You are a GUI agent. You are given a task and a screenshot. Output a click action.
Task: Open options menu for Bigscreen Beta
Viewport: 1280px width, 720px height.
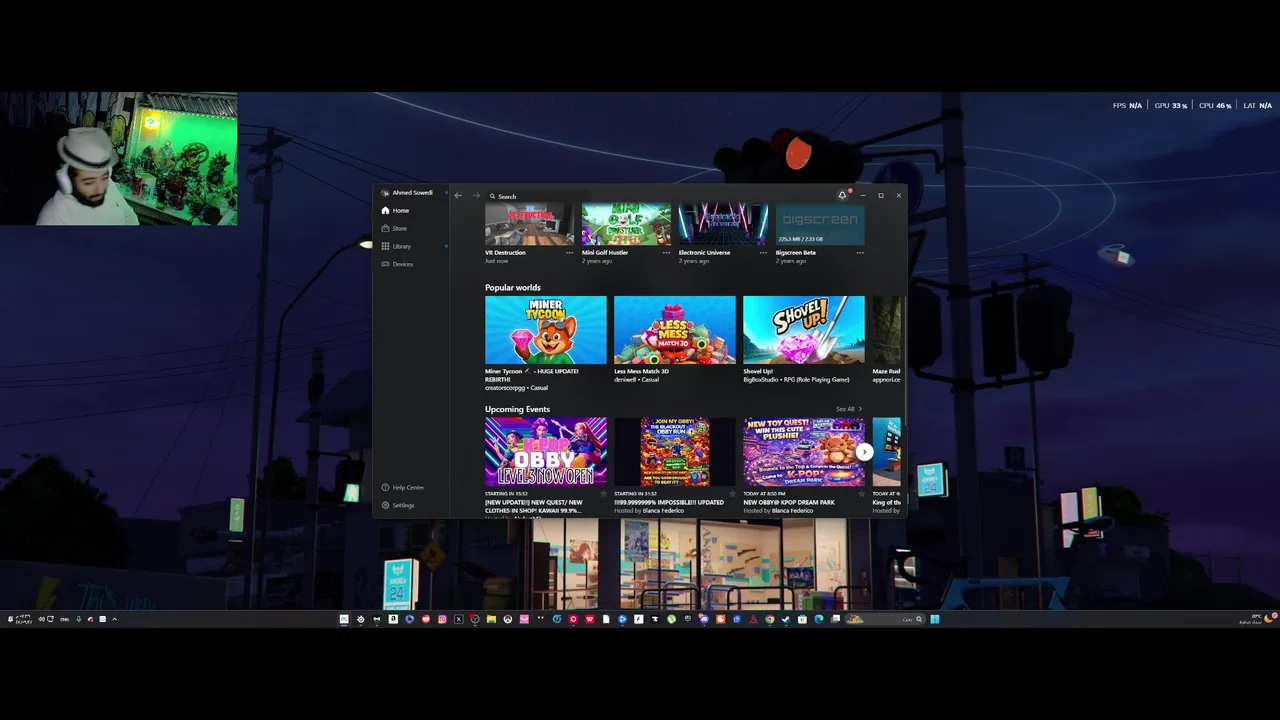pyautogui.click(x=860, y=253)
